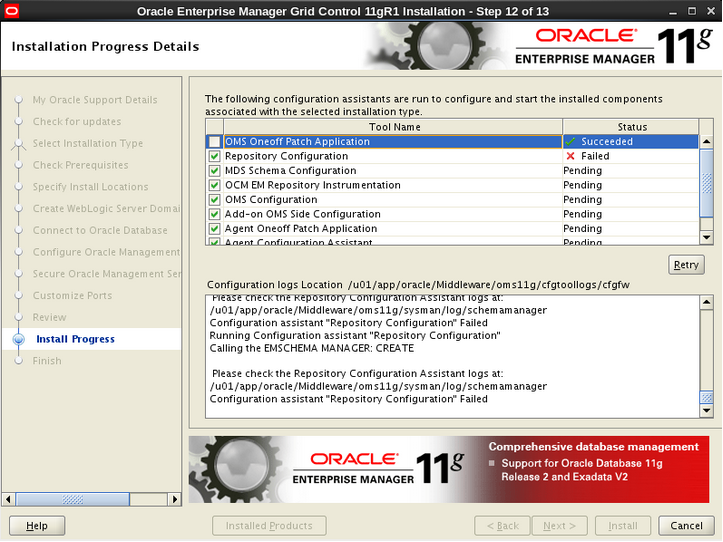
Task: Uncheck OCM EM Repository Instrumentation checkbox
Action: coord(214,185)
